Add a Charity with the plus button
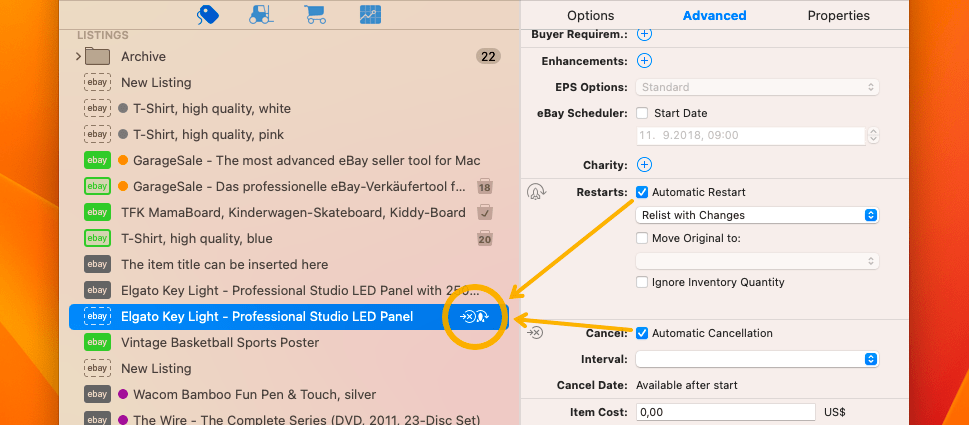 [644, 165]
